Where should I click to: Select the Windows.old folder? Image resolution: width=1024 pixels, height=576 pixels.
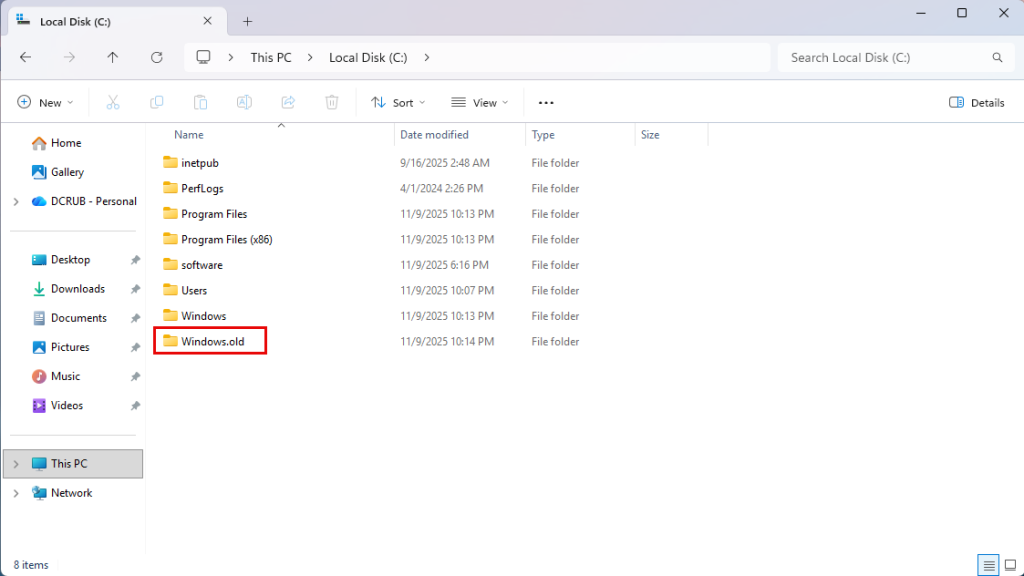(x=212, y=342)
